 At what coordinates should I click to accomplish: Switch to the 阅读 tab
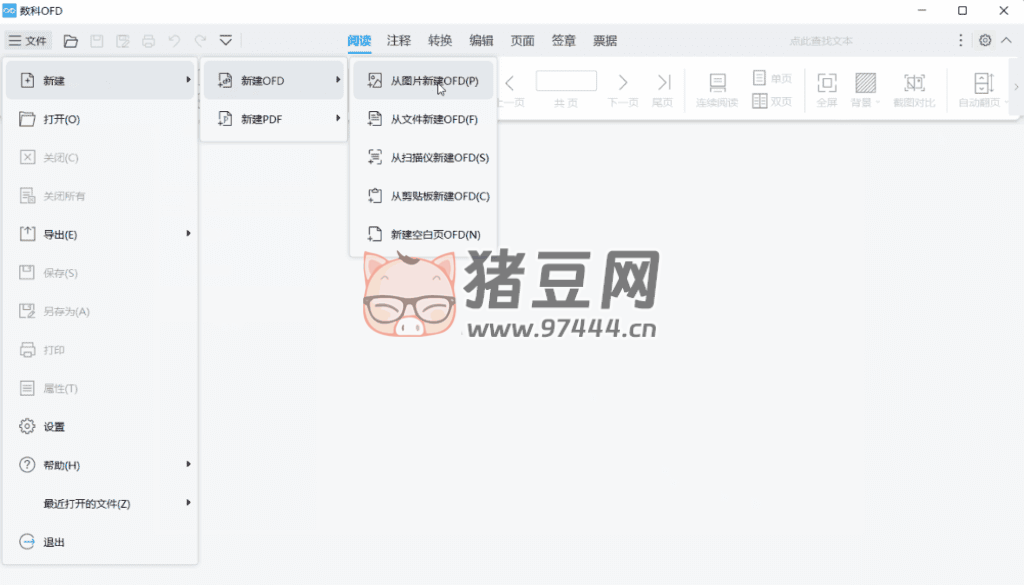click(359, 40)
